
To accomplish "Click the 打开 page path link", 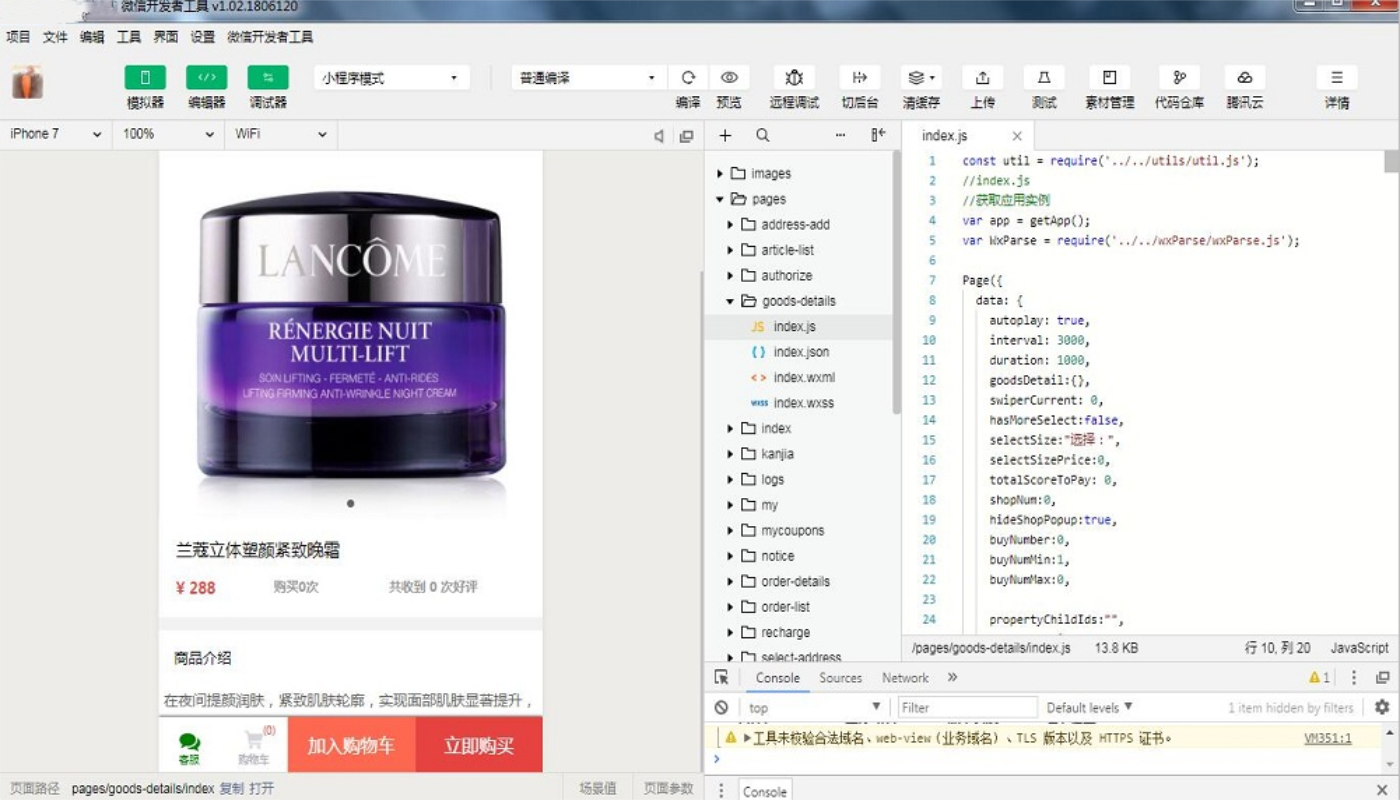I will pyautogui.click(x=262, y=789).
